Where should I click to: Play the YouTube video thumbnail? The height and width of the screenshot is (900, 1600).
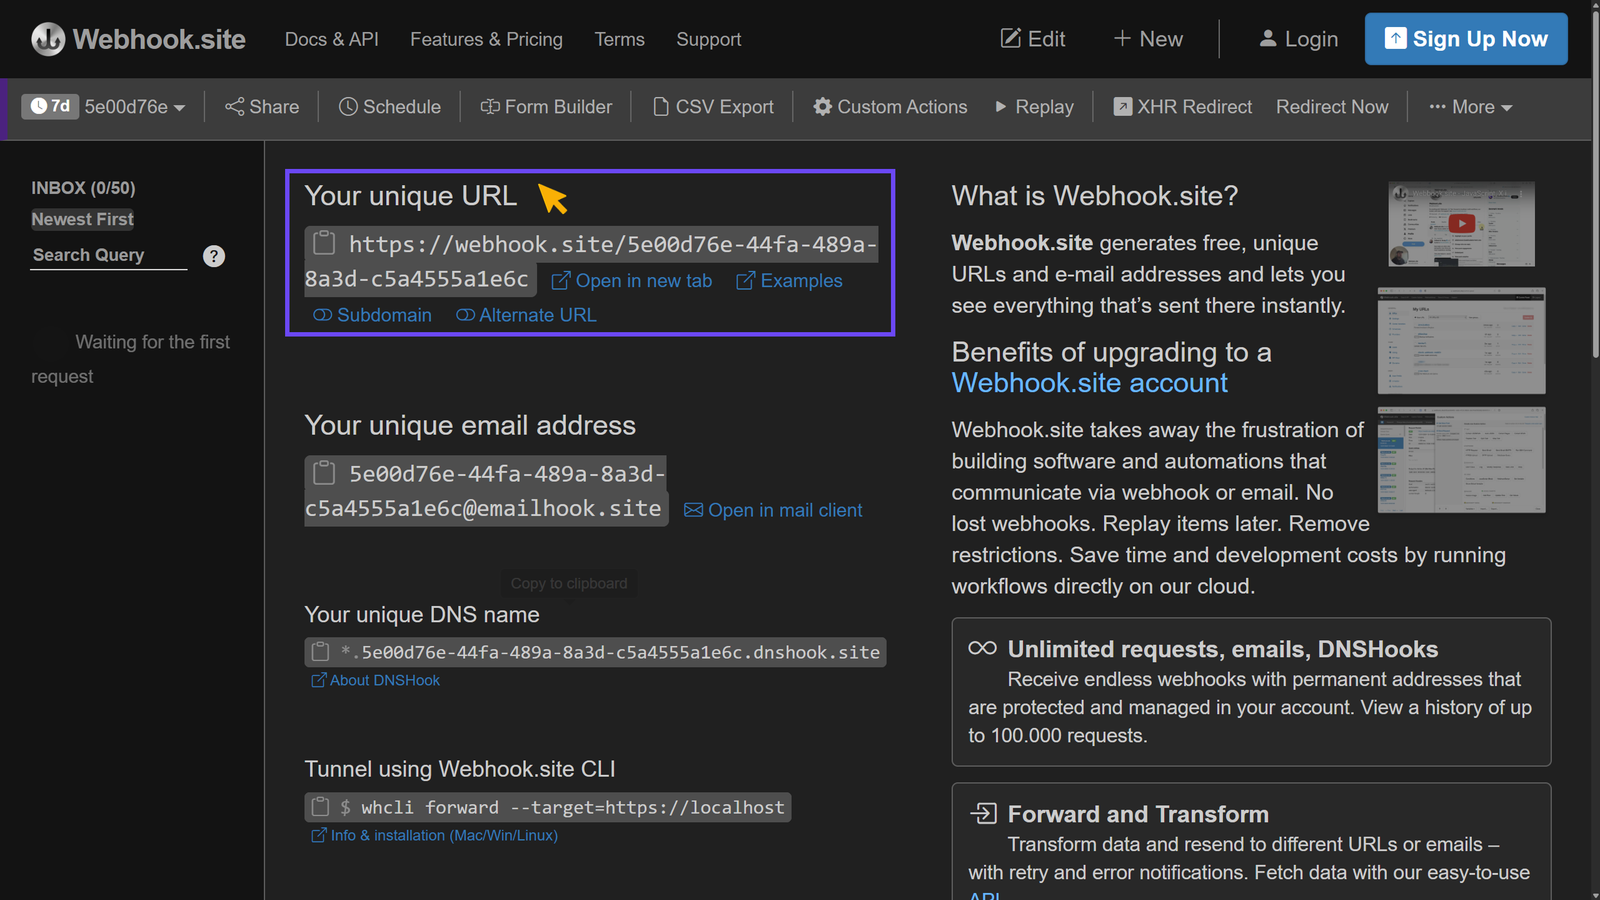[x=1461, y=224]
